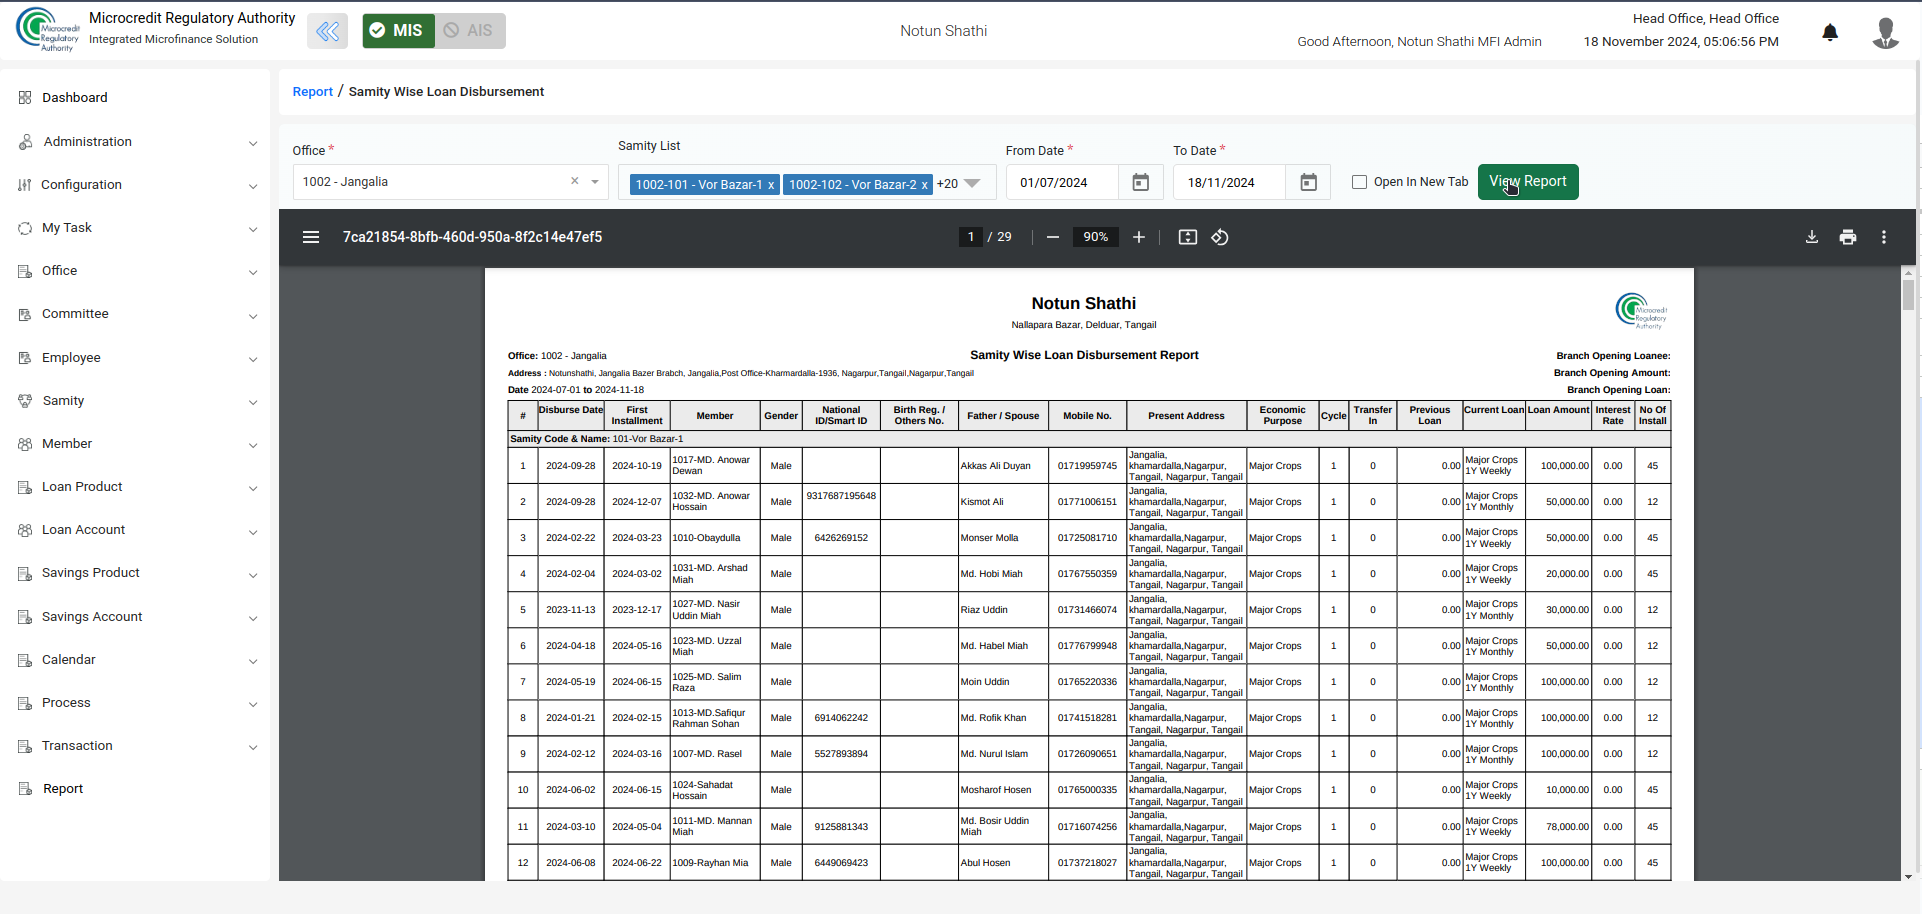This screenshot has height=914, width=1922.
Task: Expand the Loan Product menu chevron
Action: point(253,488)
